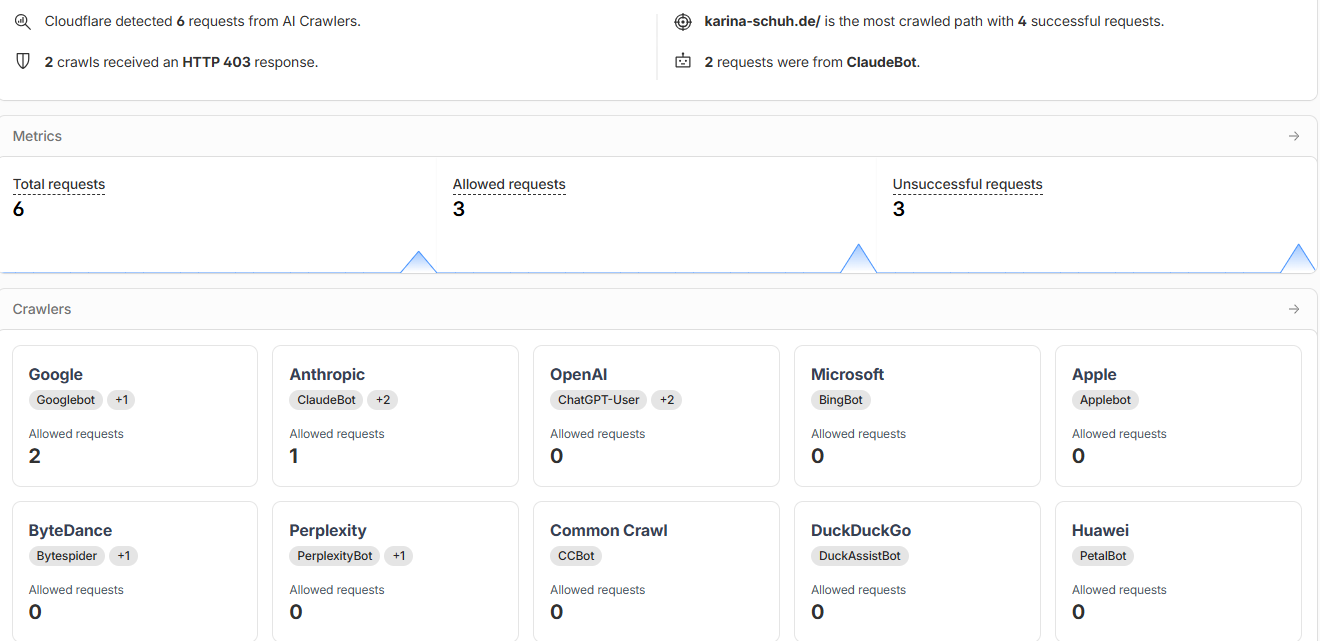Select the Microsoft crawler card title

click(x=848, y=374)
